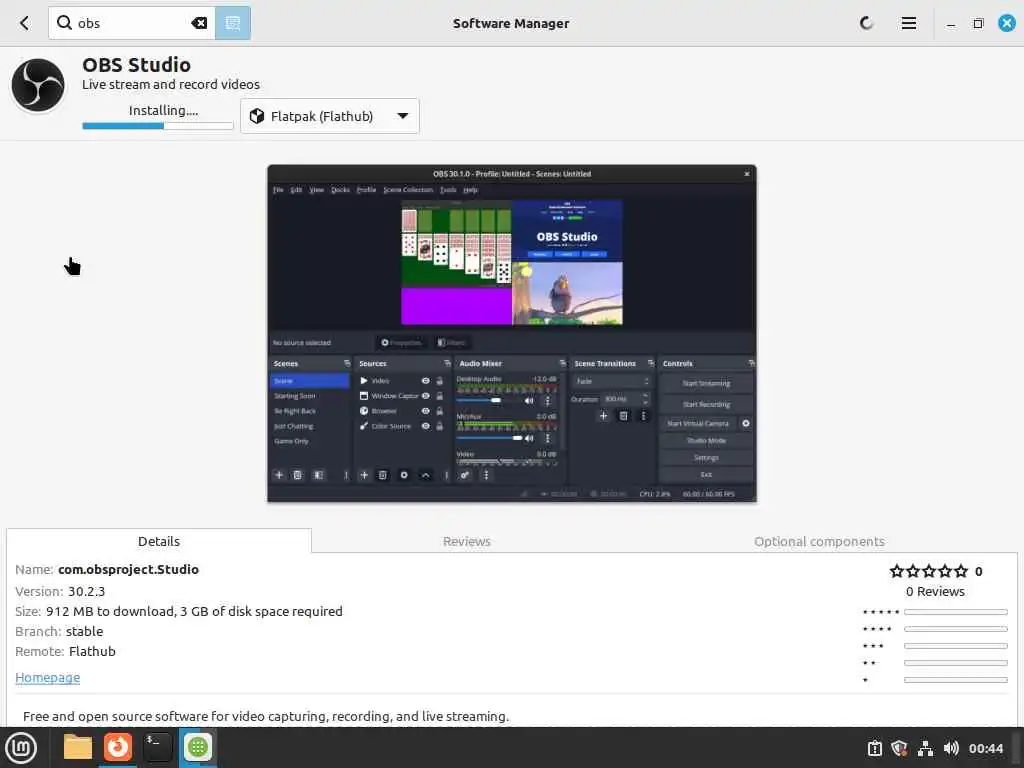Open the OBS Studio screenshot preview
The width and height of the screenshot is (1024, 768).
pos(512,333)
